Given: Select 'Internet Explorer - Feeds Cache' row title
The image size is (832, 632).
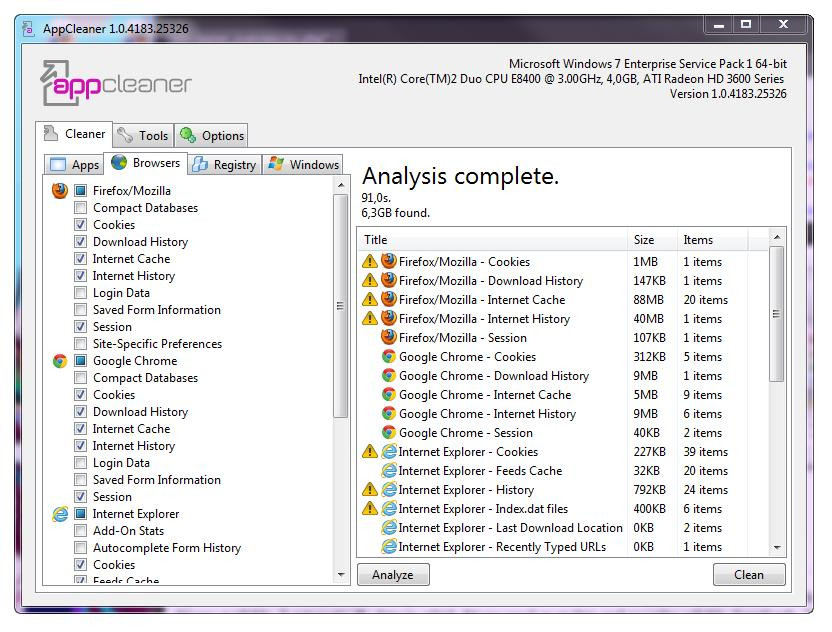Looking at the screenshot, I should click(480, 471).
